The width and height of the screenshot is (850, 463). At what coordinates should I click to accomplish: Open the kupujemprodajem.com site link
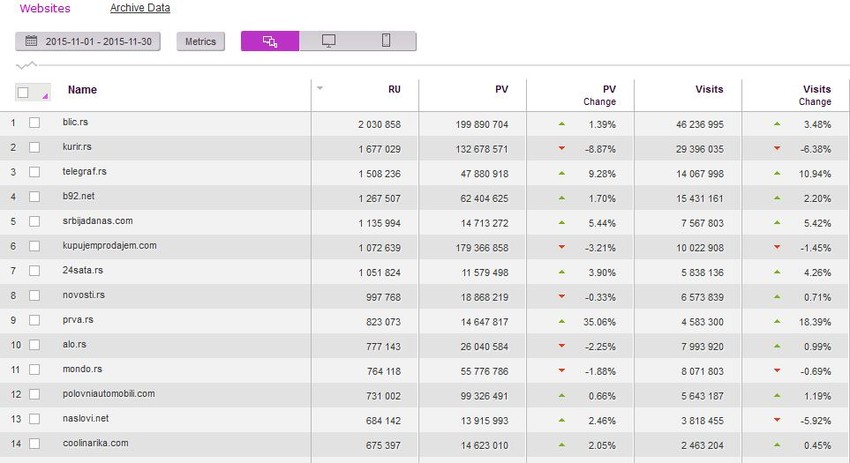pyautogui.click(x=109, y=245)
